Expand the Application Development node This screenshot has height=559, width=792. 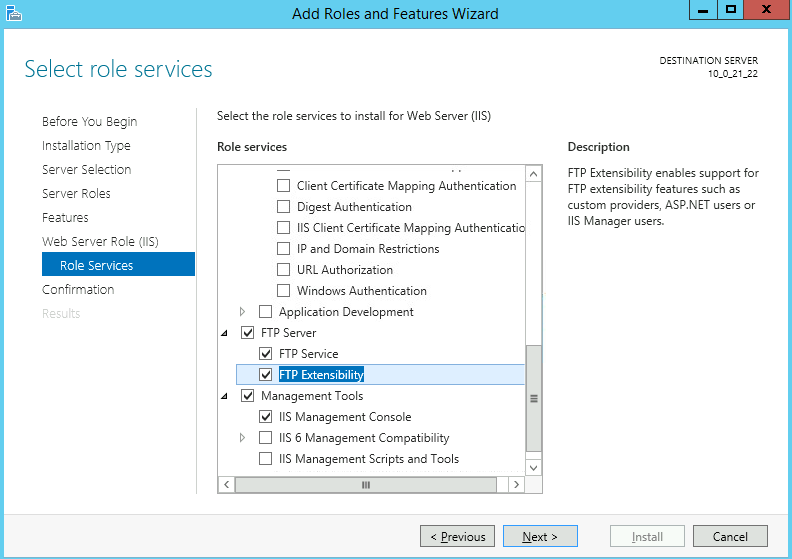coord(242,312)
